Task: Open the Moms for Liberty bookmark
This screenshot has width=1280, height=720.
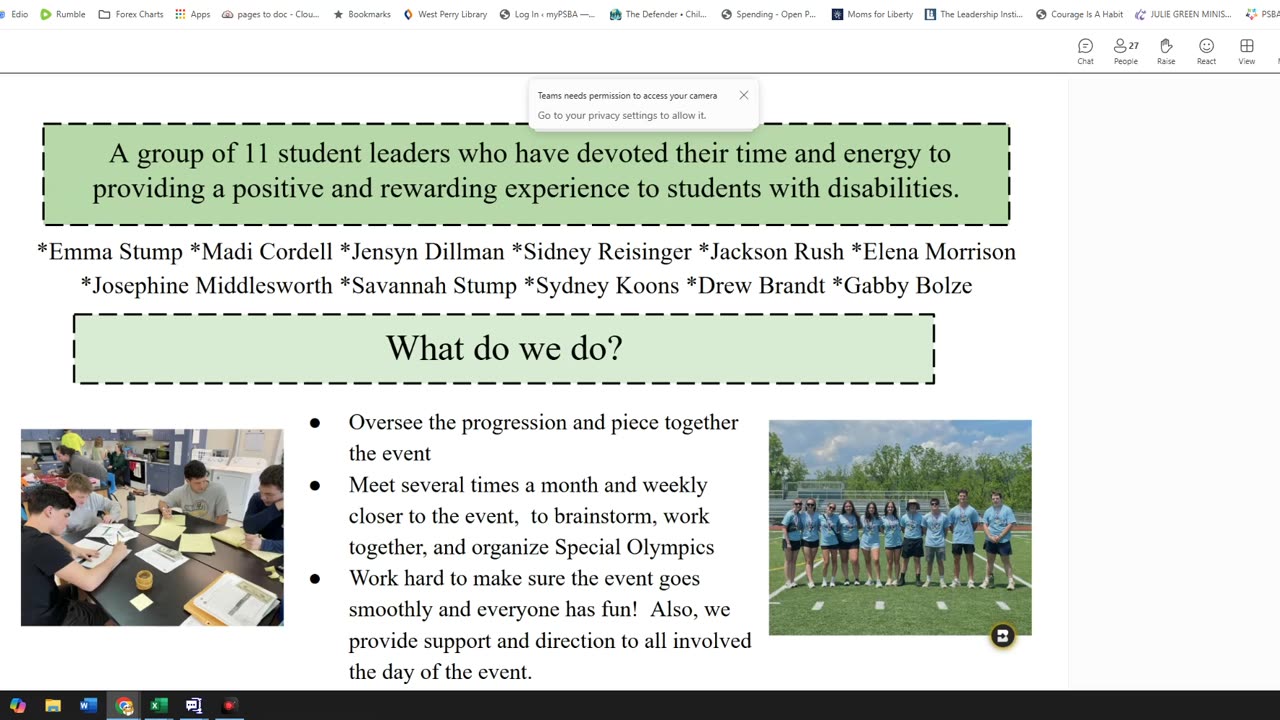Action: pos(872,14)
